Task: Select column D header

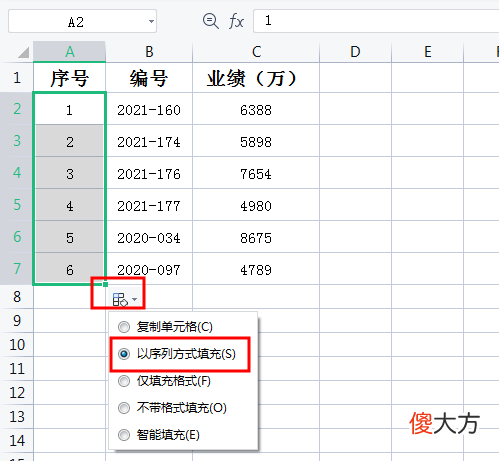Action: (x=355, y=52)
